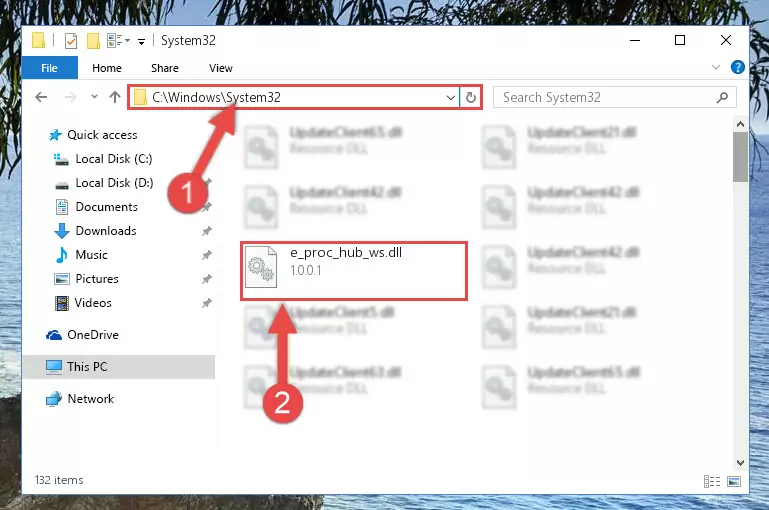This screenshot has width=769, height=510.
Task: Click the 132 items status text
Action: point(59,480)
